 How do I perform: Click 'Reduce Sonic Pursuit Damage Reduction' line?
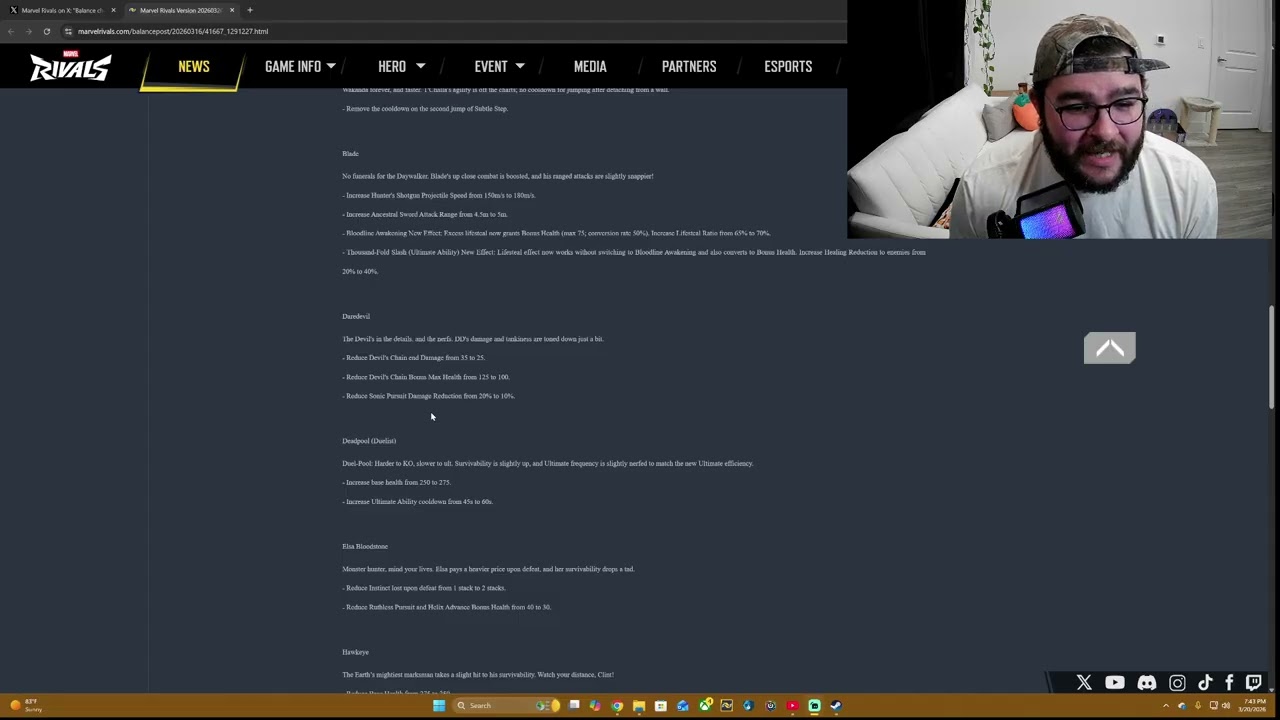tap(429, 396)
